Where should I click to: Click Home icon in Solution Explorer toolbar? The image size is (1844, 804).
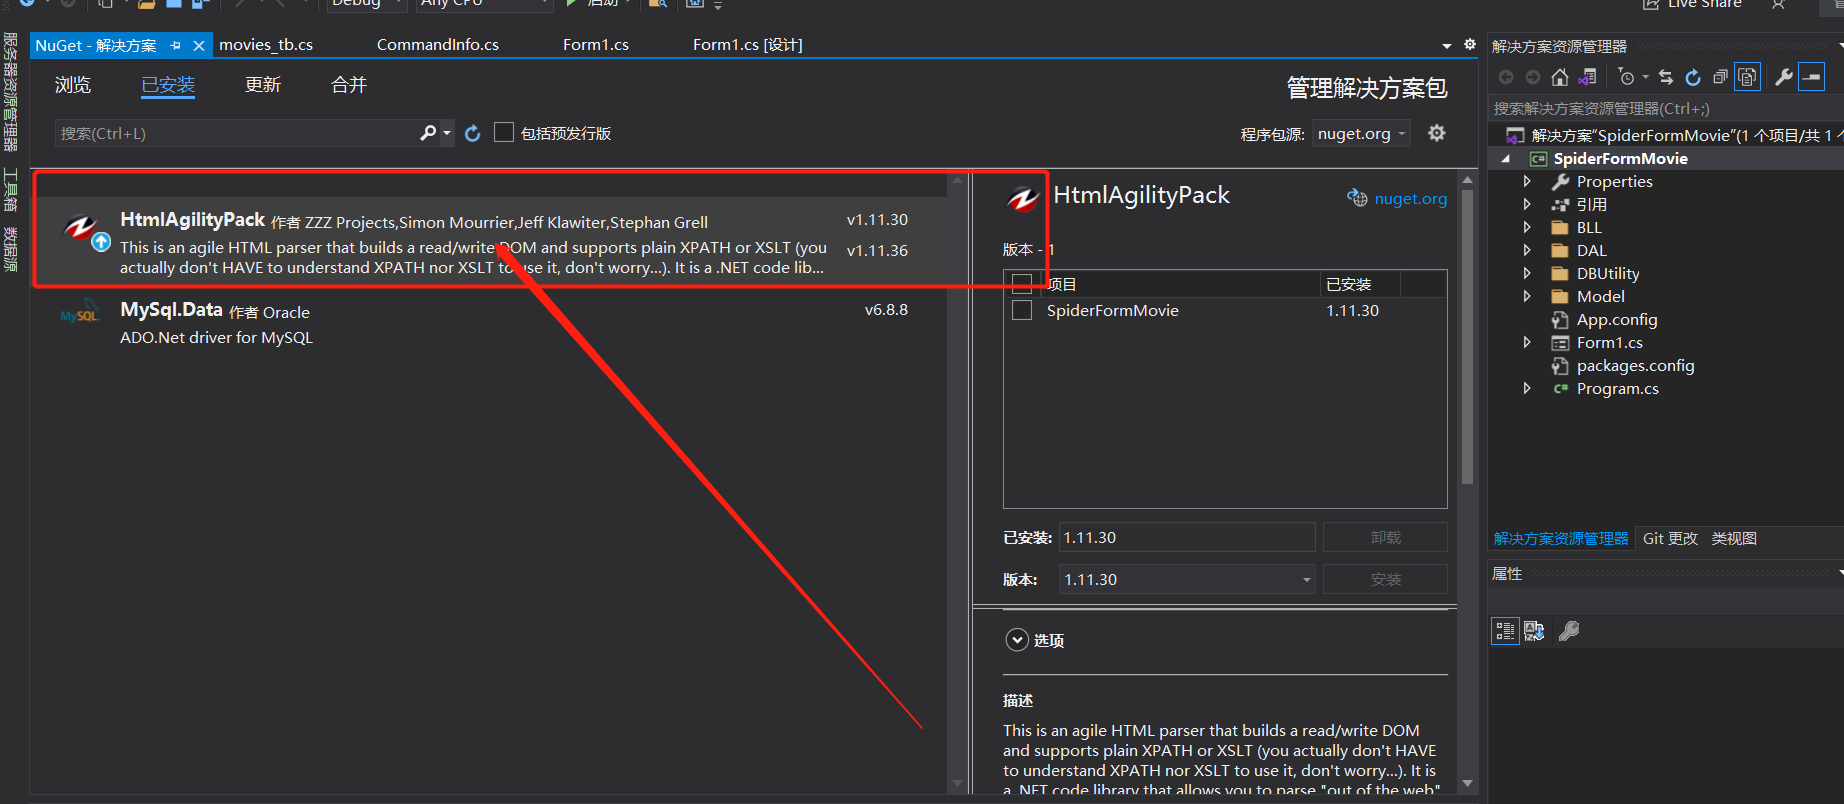click(1560, 77)
